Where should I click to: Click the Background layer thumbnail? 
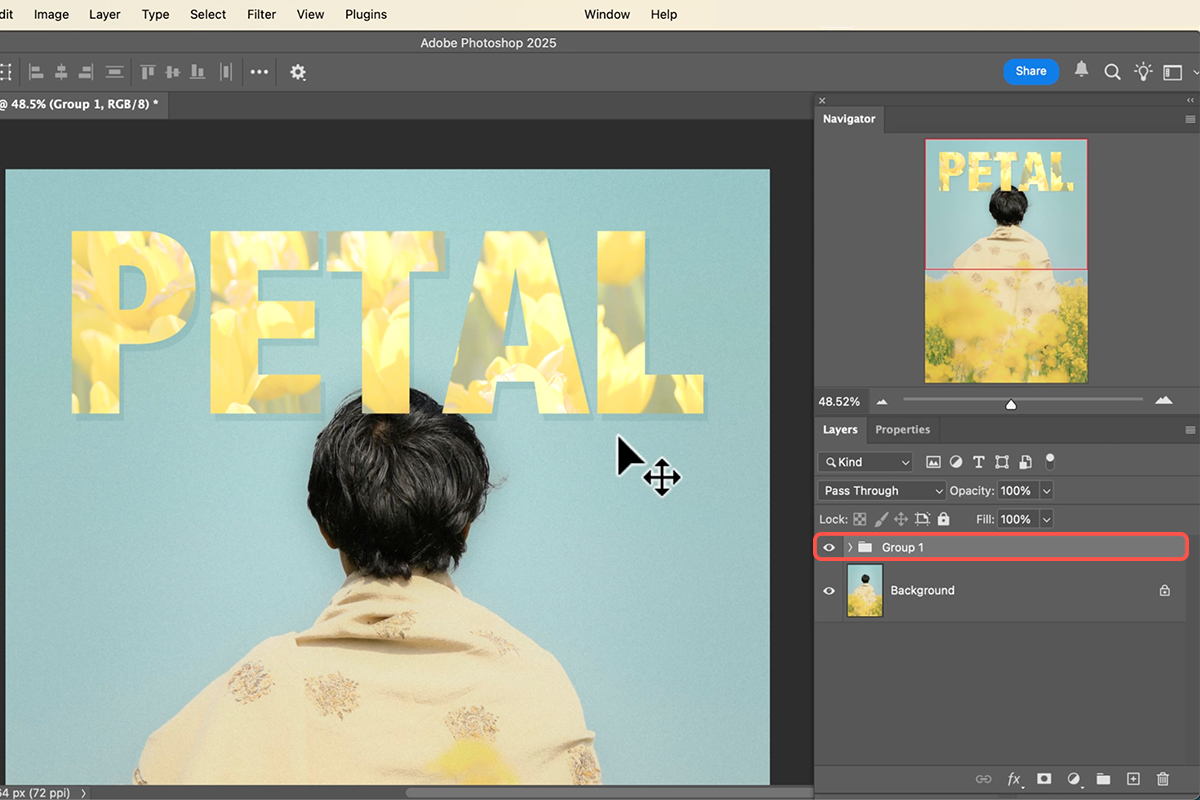point(865,591)
